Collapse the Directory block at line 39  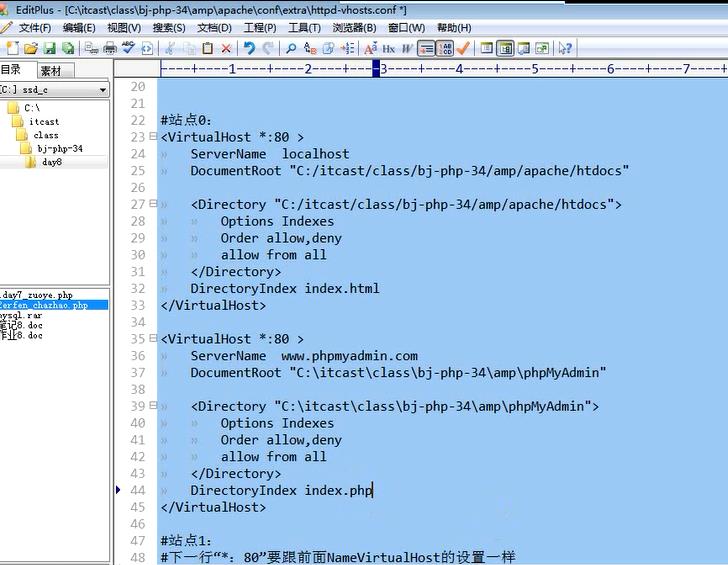pyautogui.click(x=153, y=405)
